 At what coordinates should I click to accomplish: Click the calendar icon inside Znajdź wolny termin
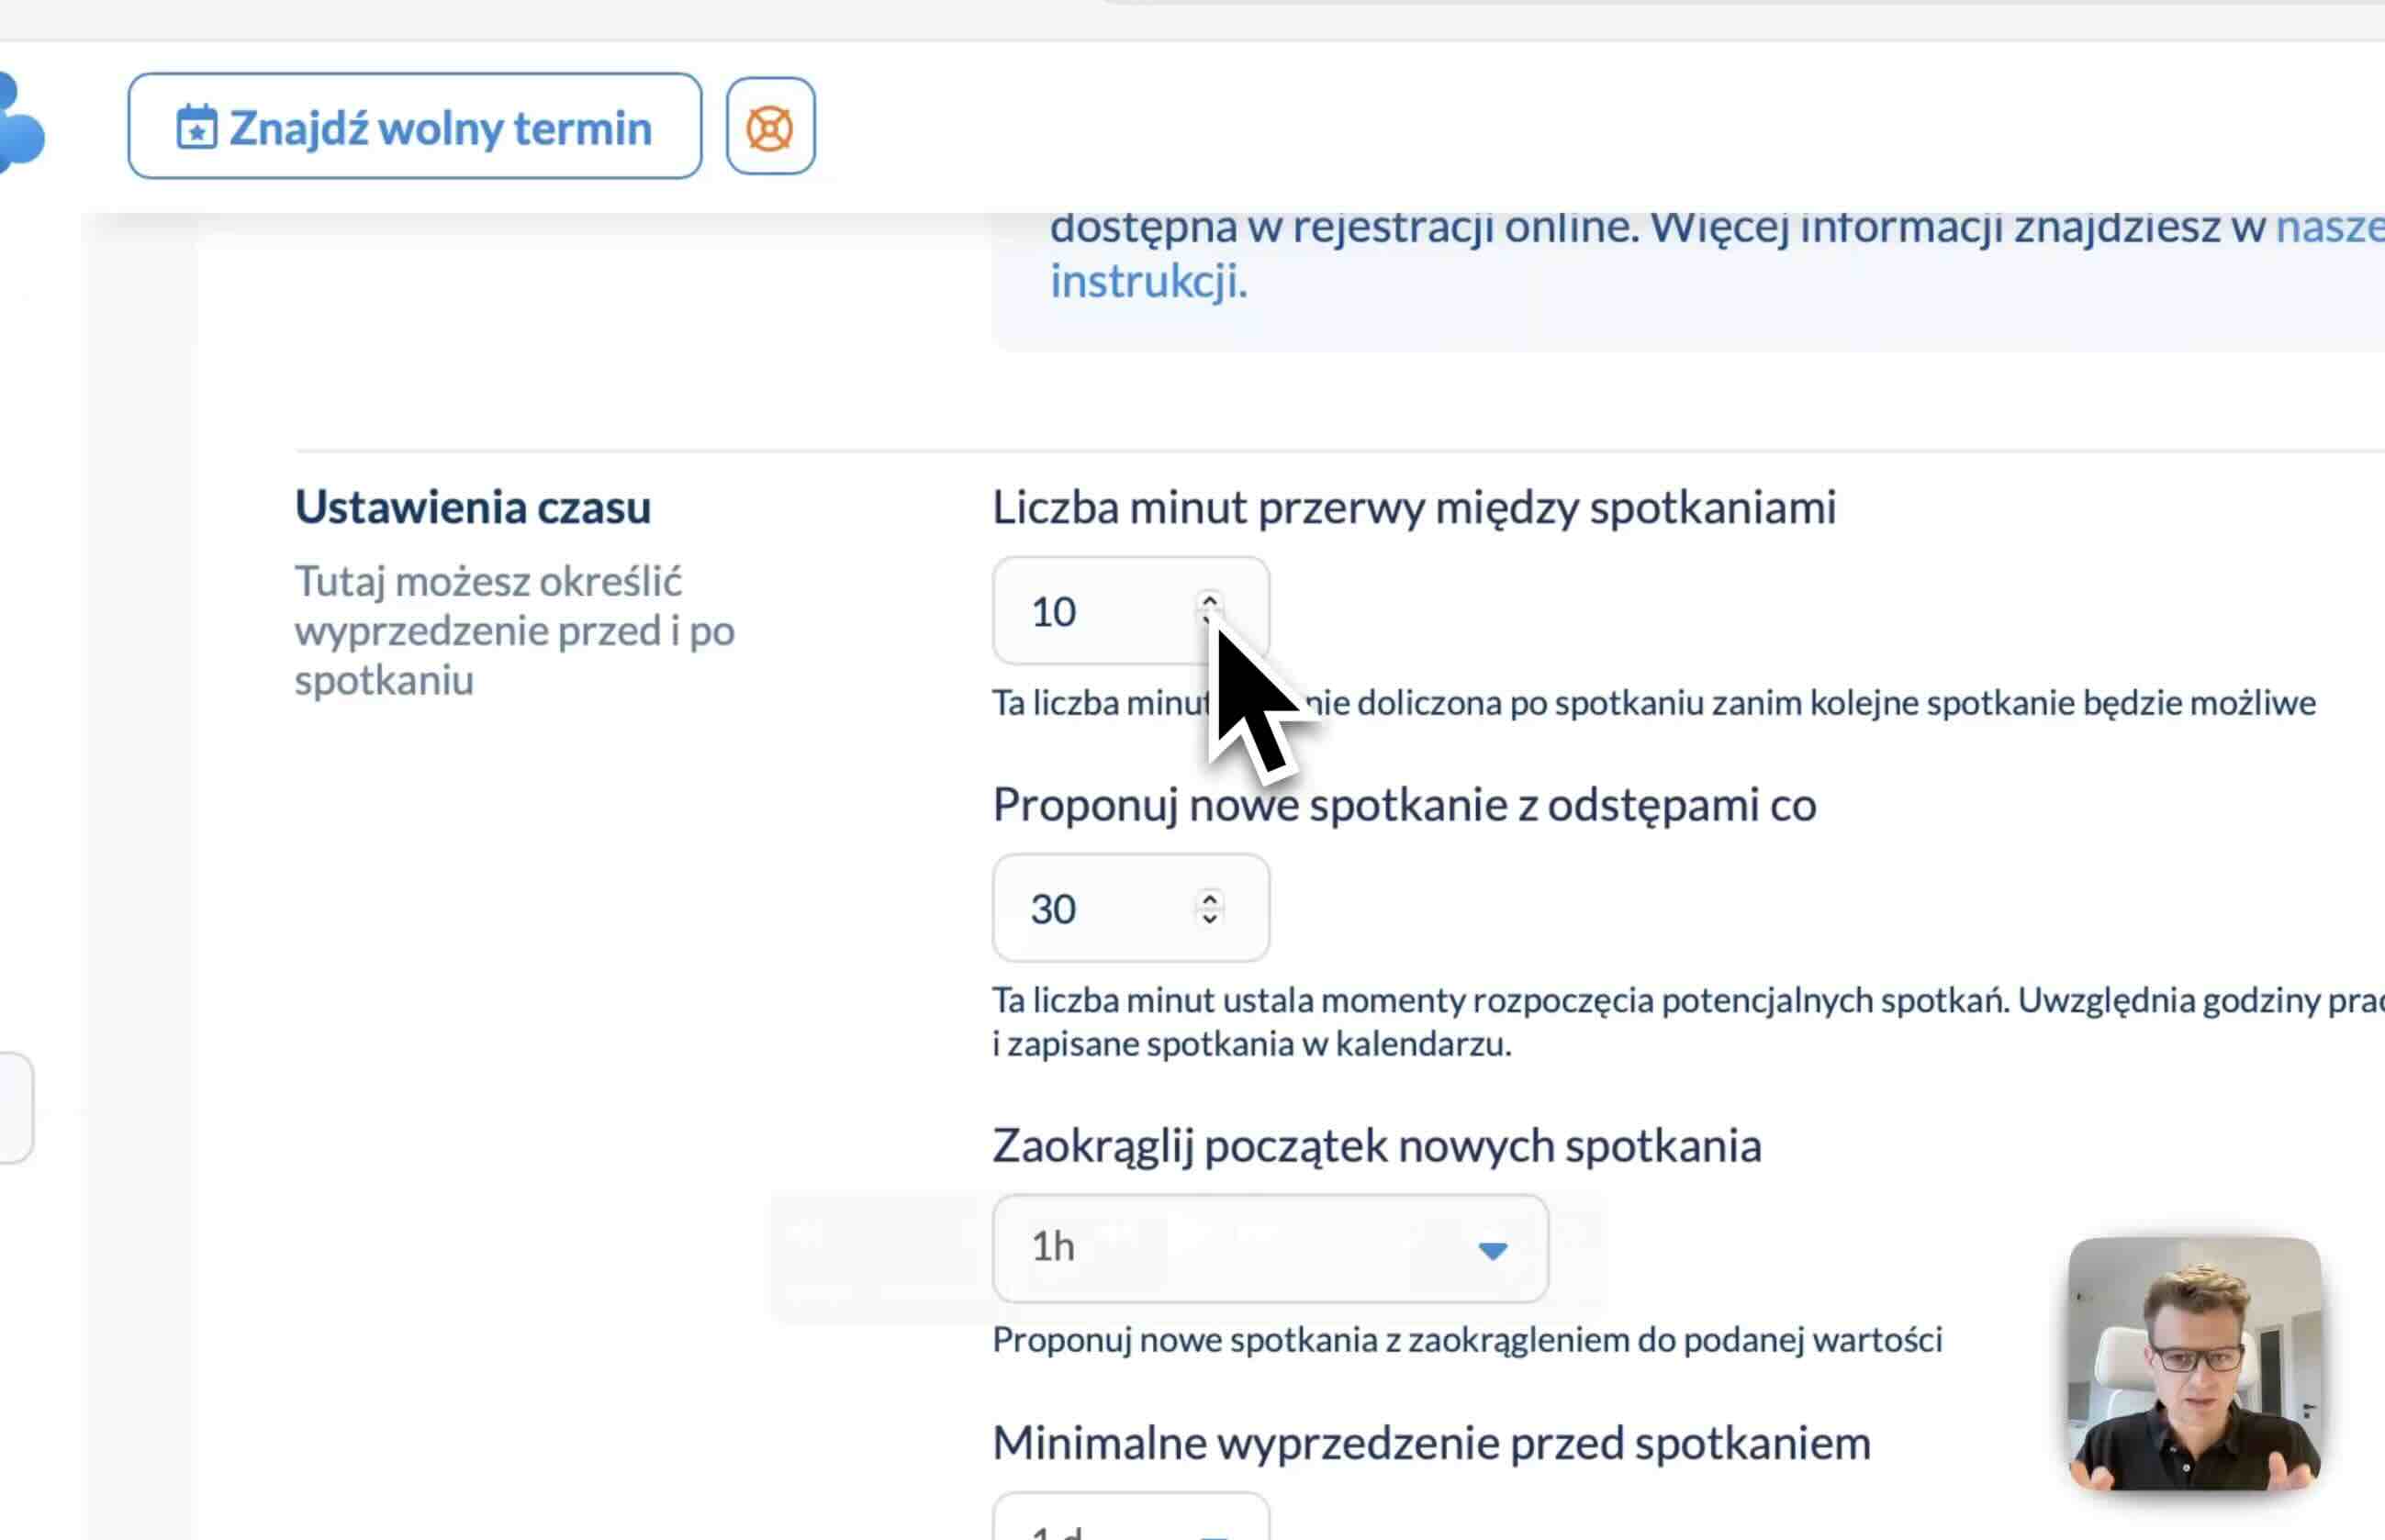196,127
